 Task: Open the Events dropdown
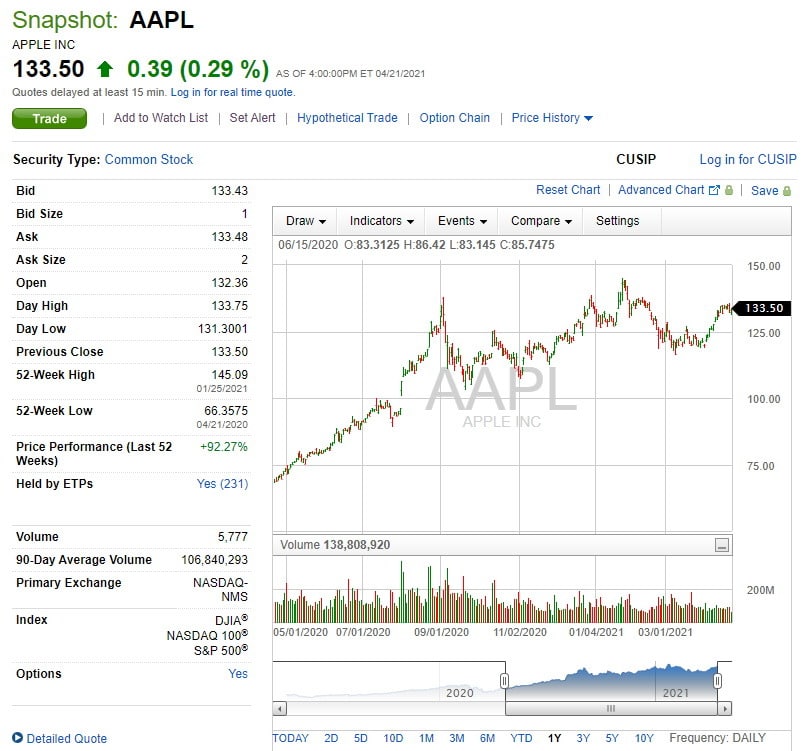462,221
